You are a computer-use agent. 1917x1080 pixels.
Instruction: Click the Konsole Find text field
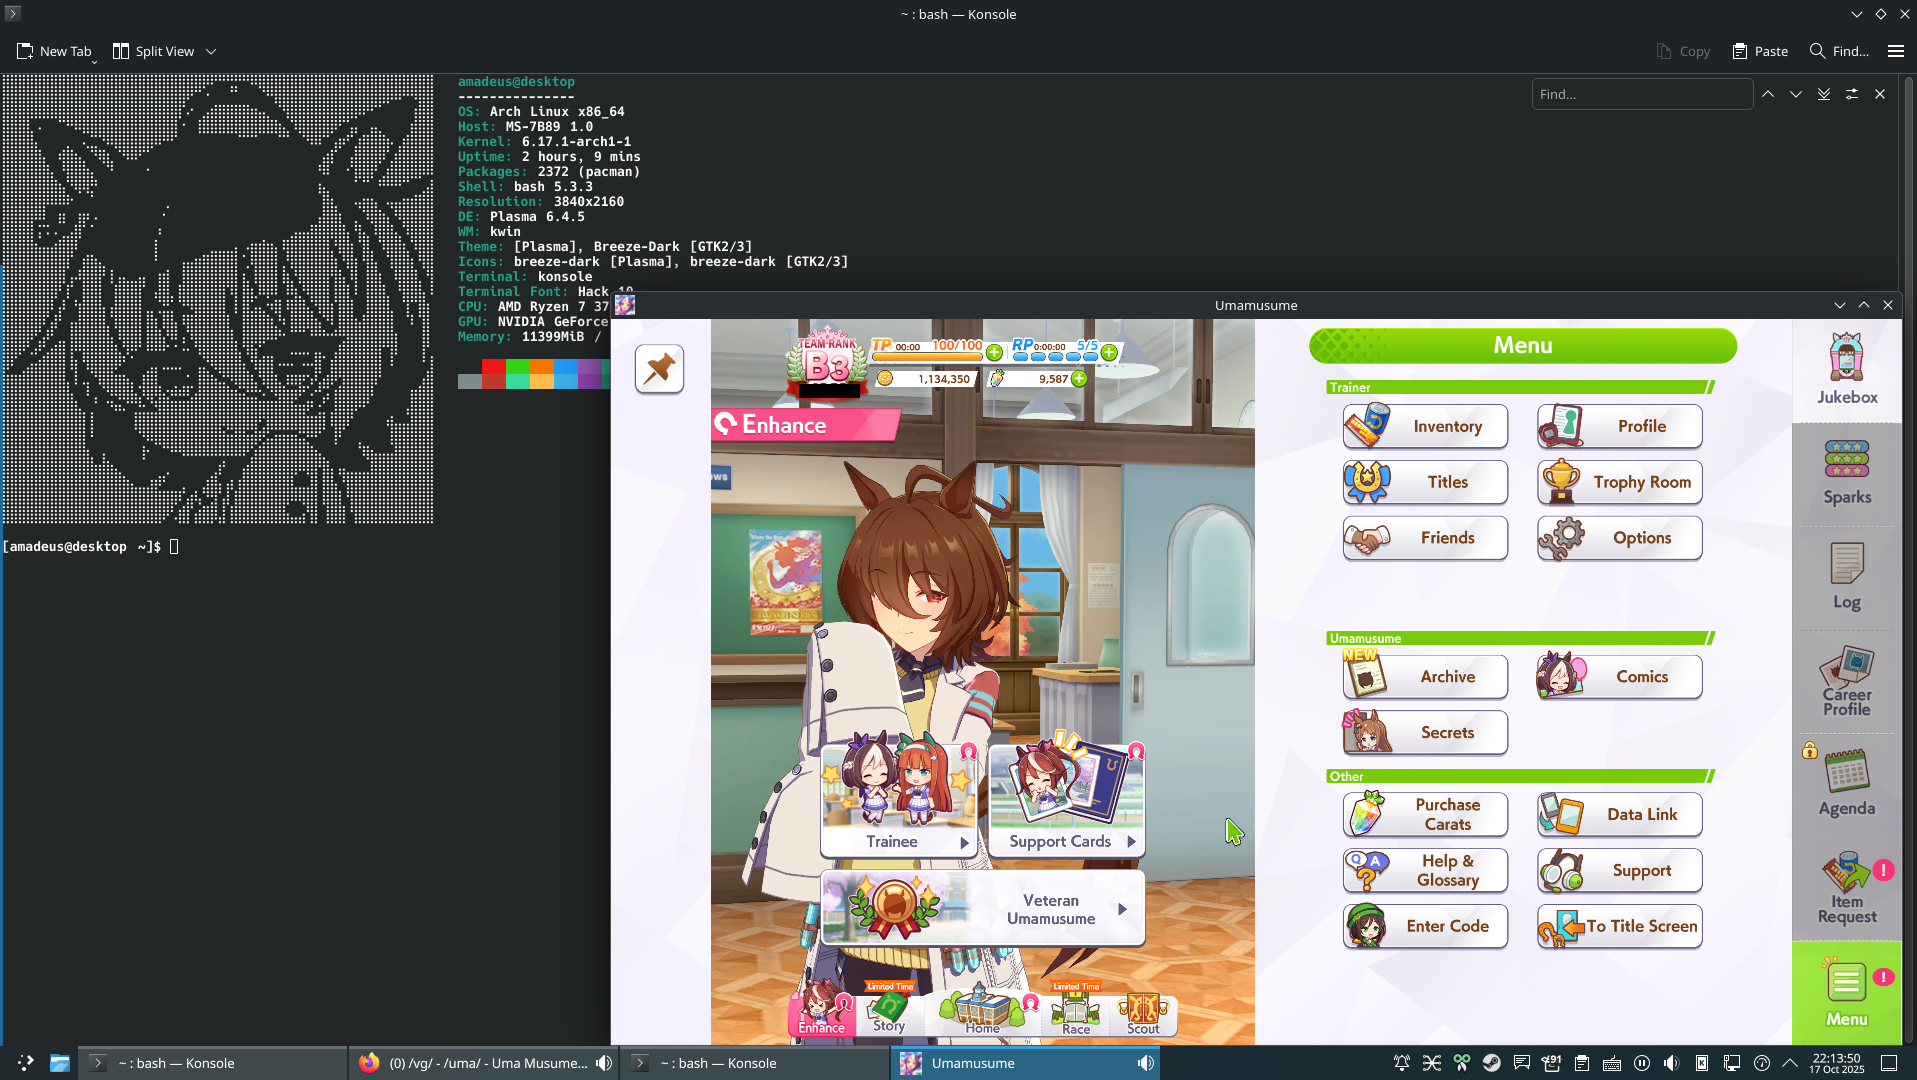click(1642, 94)
